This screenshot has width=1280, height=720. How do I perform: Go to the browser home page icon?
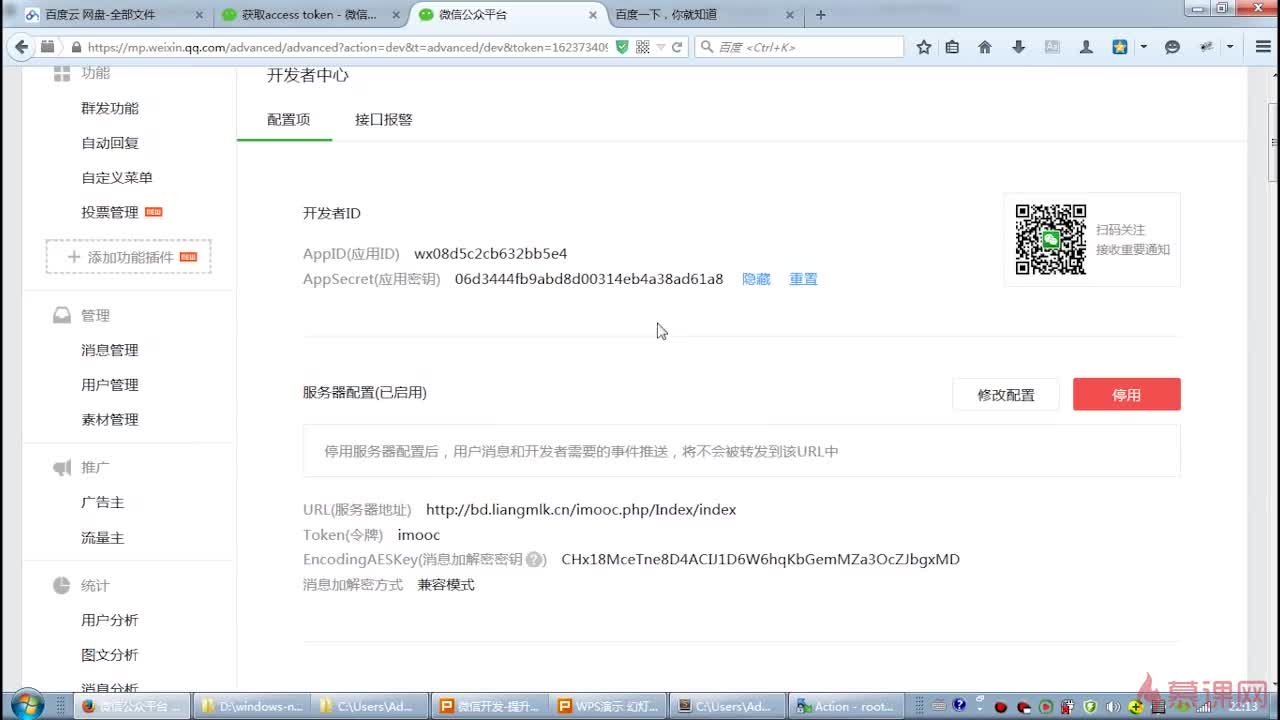click(x=985, y=47)
